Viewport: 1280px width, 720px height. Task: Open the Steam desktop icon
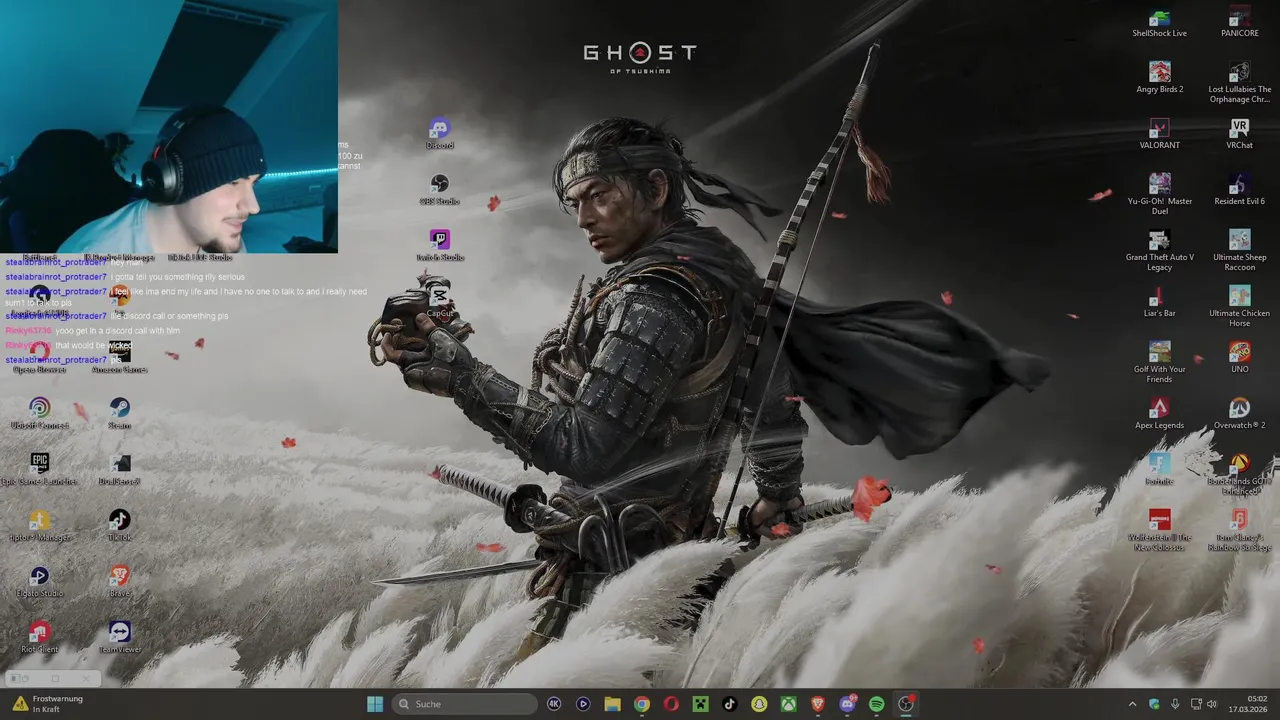tap(119, 413)
